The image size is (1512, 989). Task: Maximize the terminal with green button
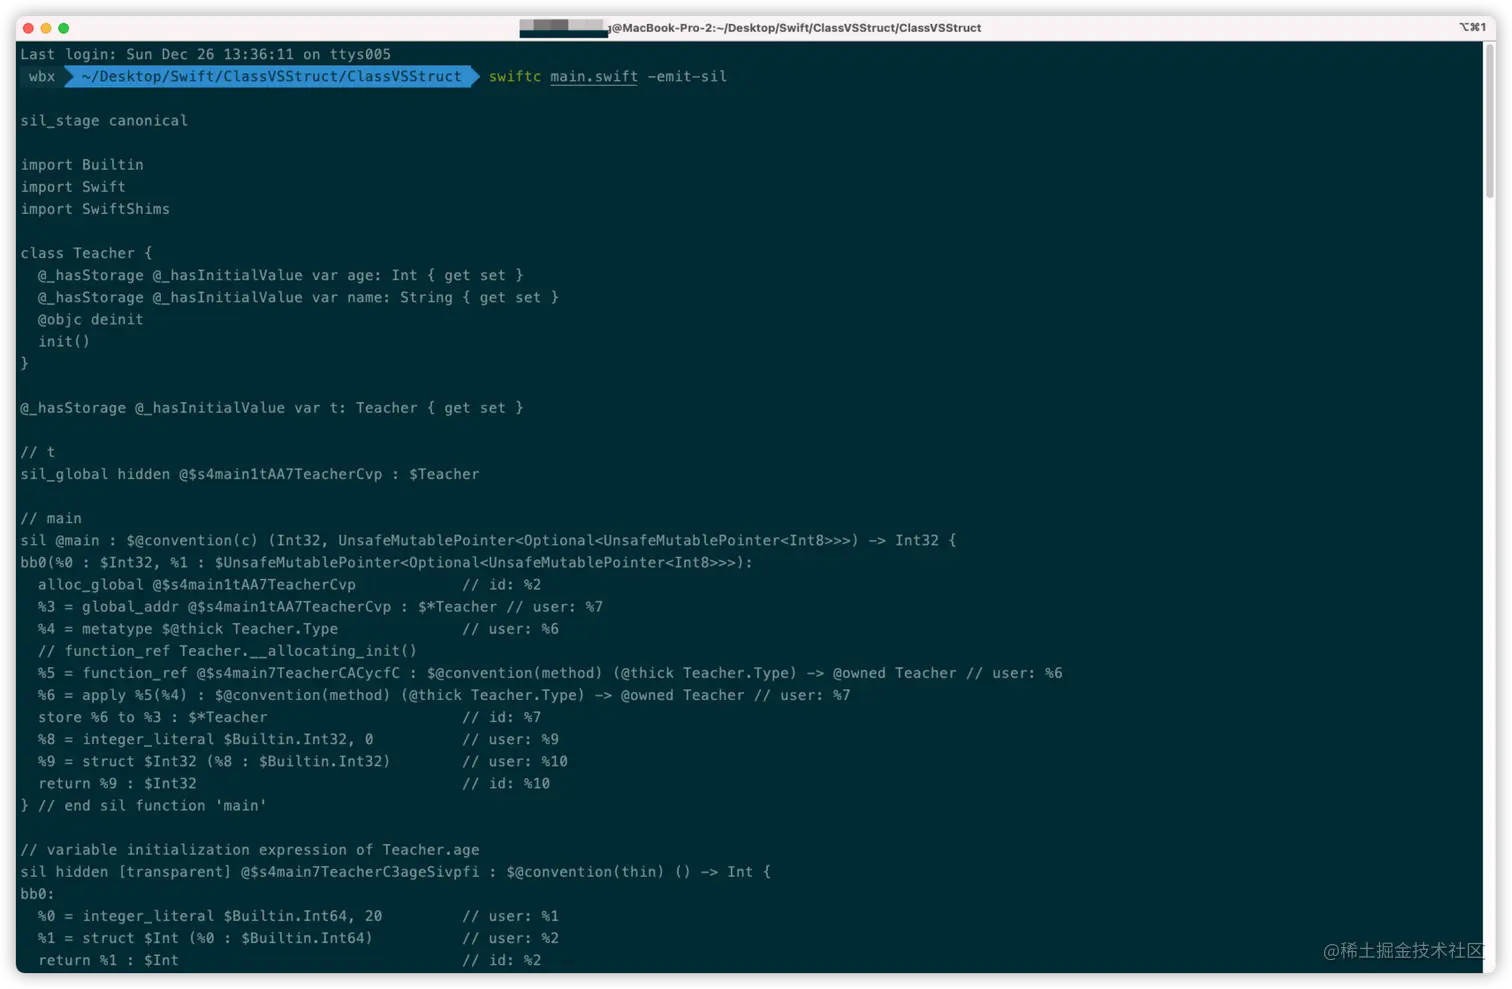point(64,28)
